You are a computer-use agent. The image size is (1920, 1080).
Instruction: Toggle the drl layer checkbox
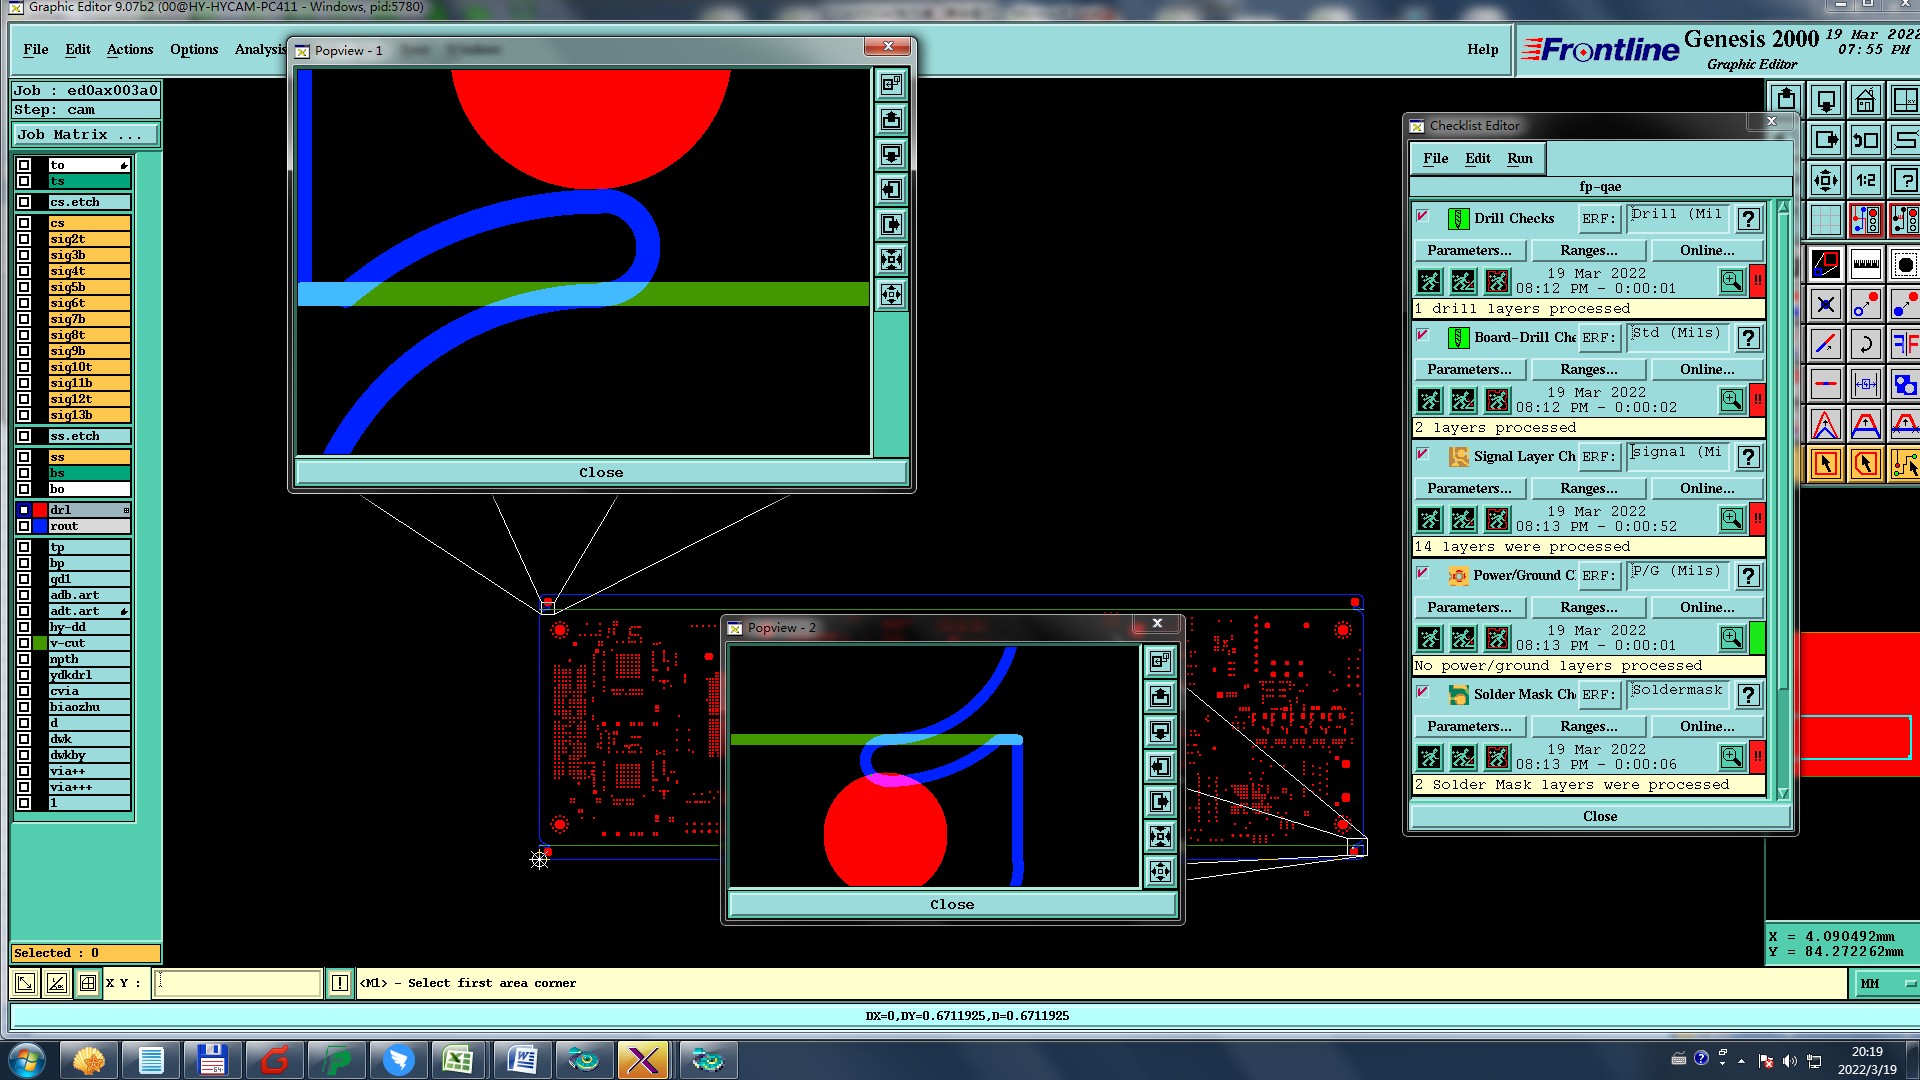(x=24, y=510)
